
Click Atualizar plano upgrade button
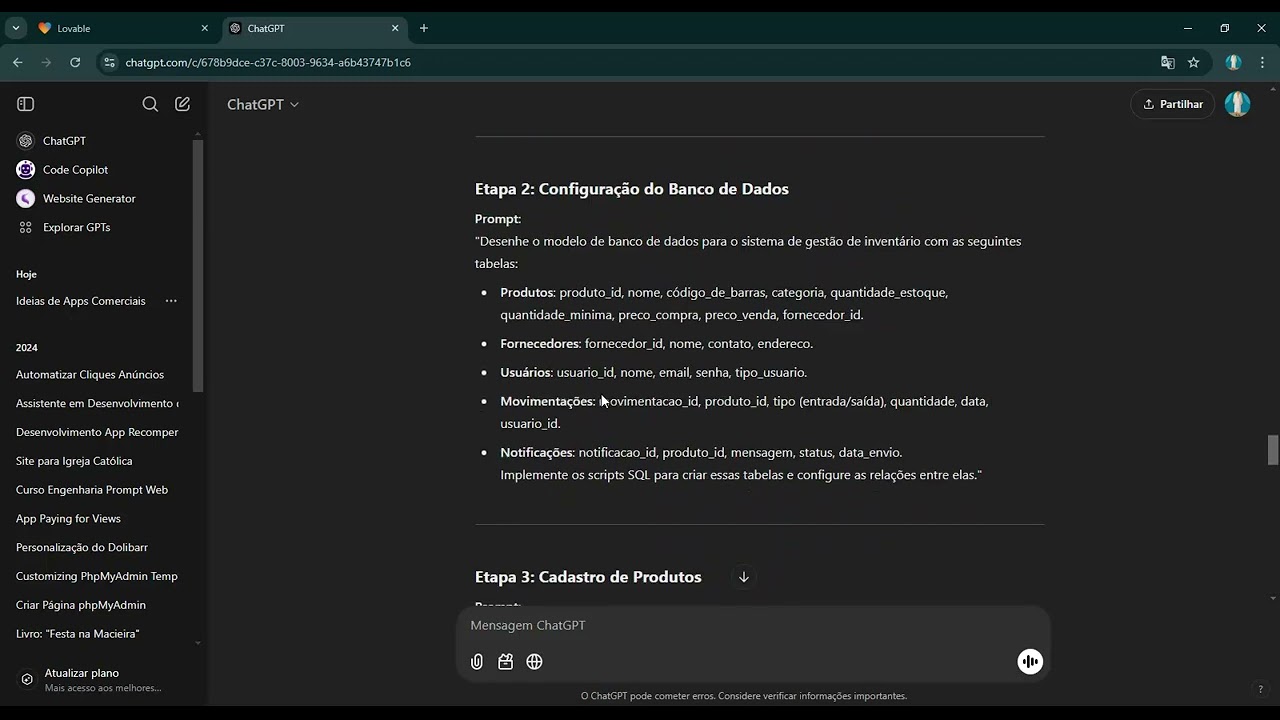97,680
